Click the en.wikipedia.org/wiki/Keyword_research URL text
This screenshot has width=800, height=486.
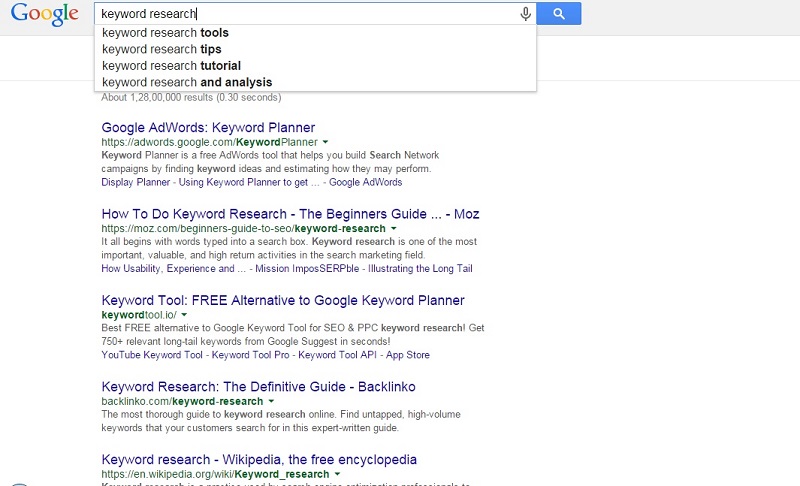[215, 474]
